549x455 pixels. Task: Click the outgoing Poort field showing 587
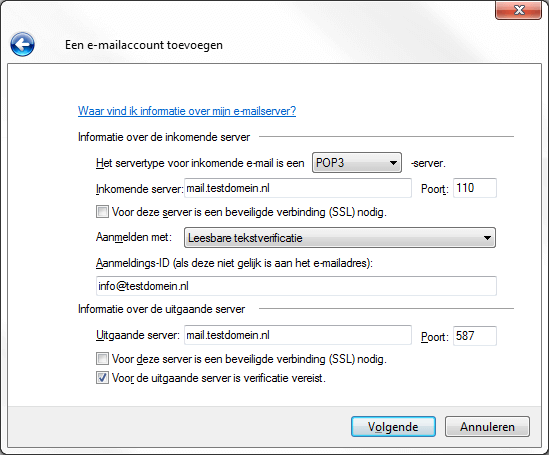pyautogui.click(x=475, y=336)
